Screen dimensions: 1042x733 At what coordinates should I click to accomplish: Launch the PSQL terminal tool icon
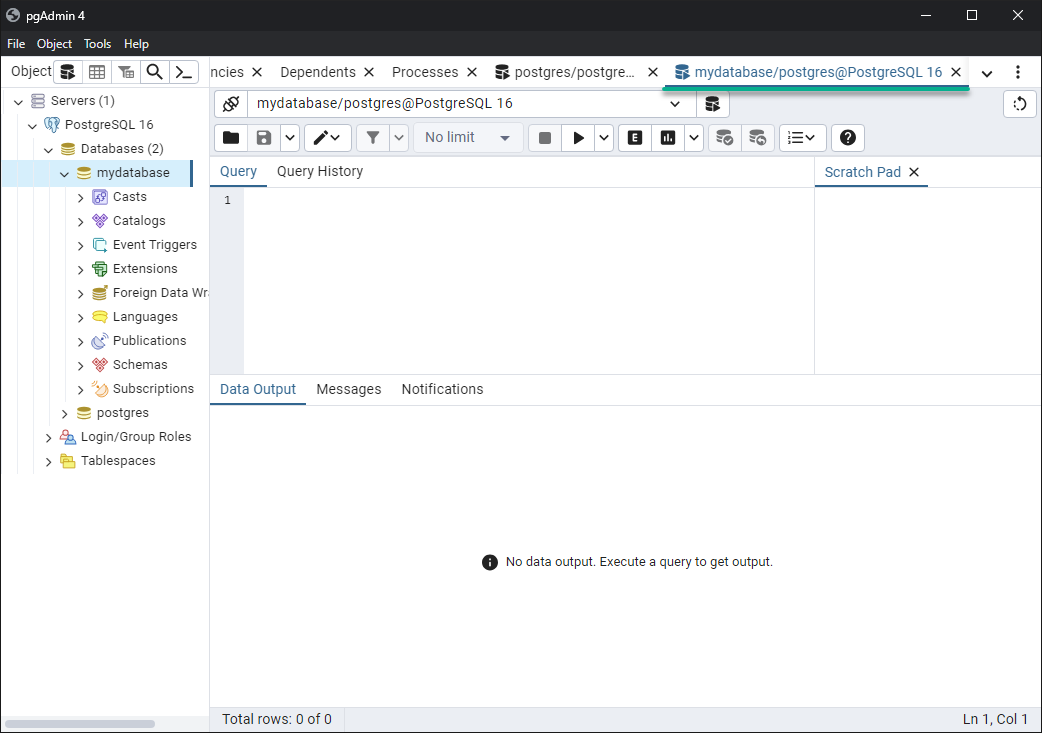[x=183, y=72]
